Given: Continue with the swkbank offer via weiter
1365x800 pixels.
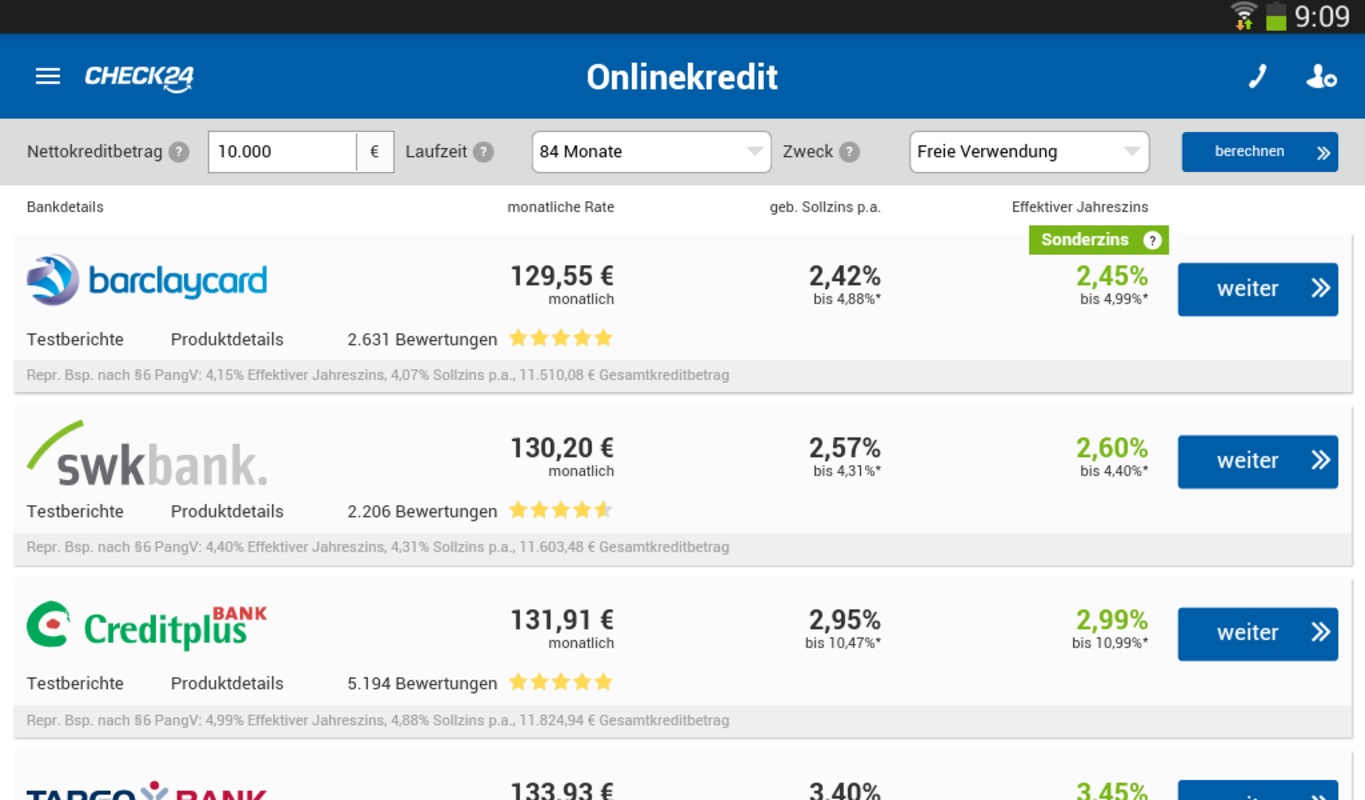Looking at the screenshot, I should [x=1258, y=461].
